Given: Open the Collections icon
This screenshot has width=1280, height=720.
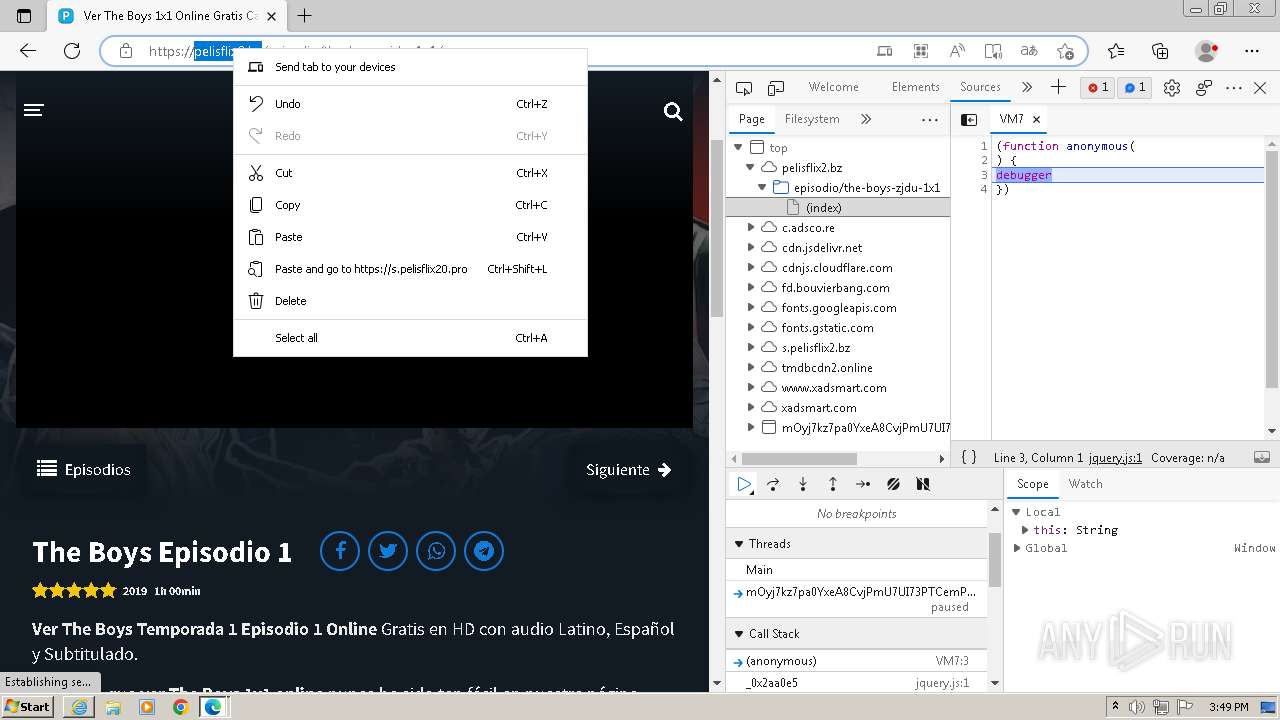Looking at the screenshot, I should pyautogui.click(x=1160, y=51).
